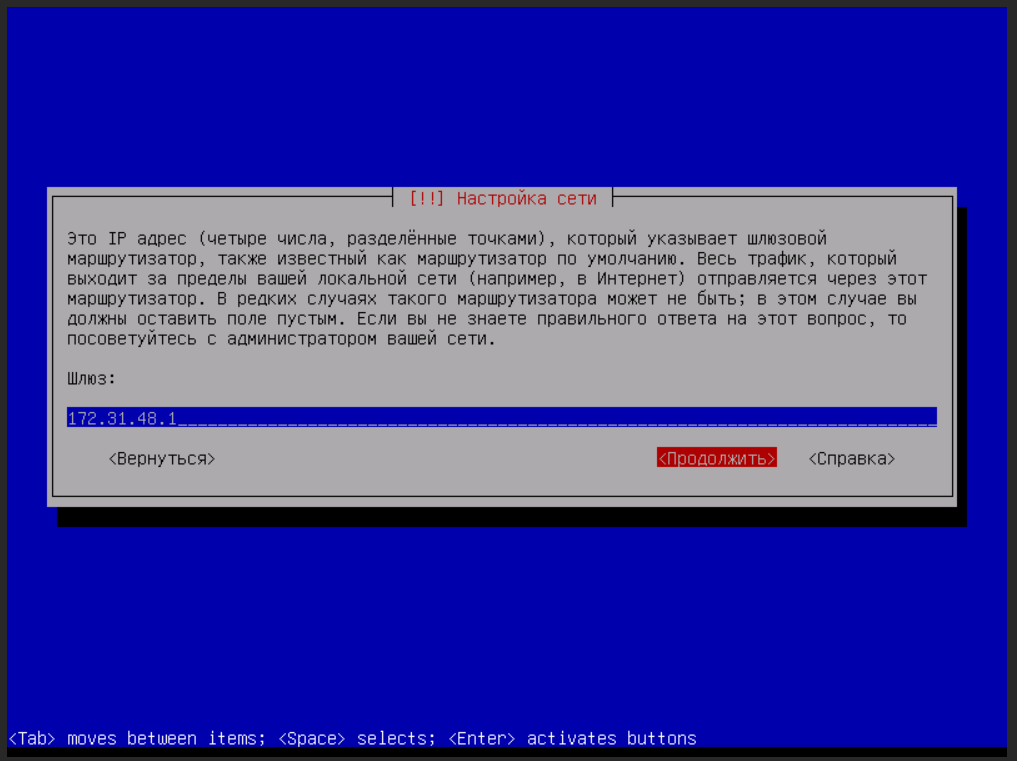The height and width of the screenshot is (761, 1017).
Task: Click the "Настройка сети" dialog title
Action: (526, 198)
